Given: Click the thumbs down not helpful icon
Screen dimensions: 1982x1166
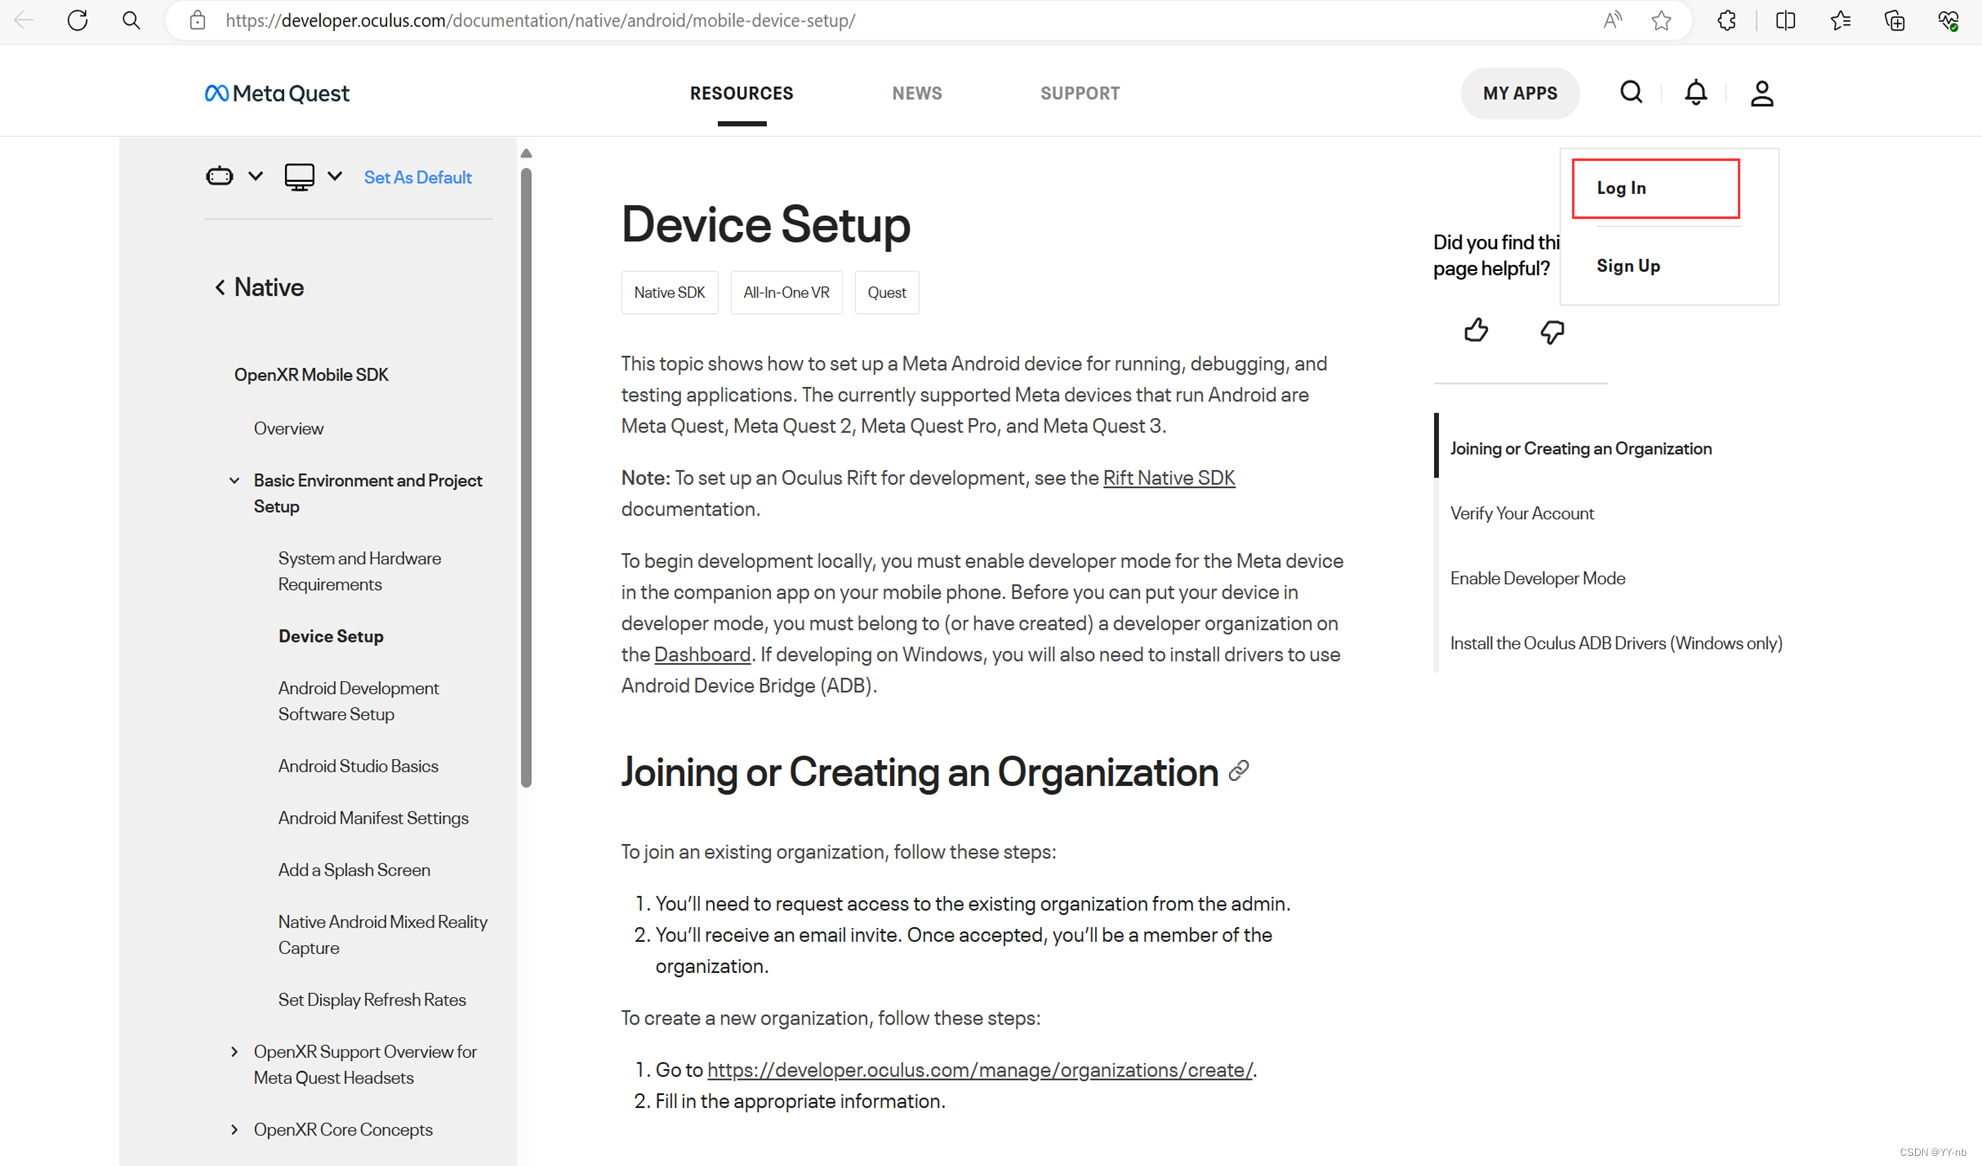Looking at the screenshot, I should 1552,332.
